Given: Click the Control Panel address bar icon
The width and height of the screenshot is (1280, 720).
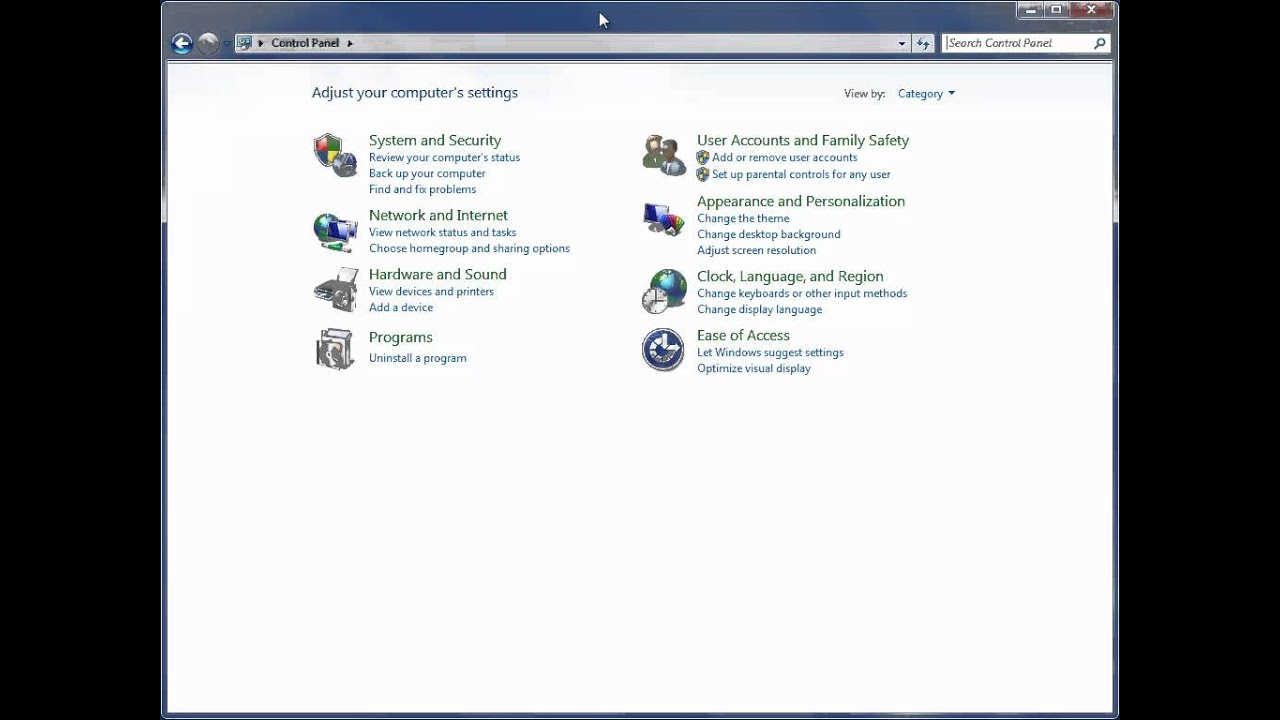Looking at the screenshot, I should click(244, 43).
